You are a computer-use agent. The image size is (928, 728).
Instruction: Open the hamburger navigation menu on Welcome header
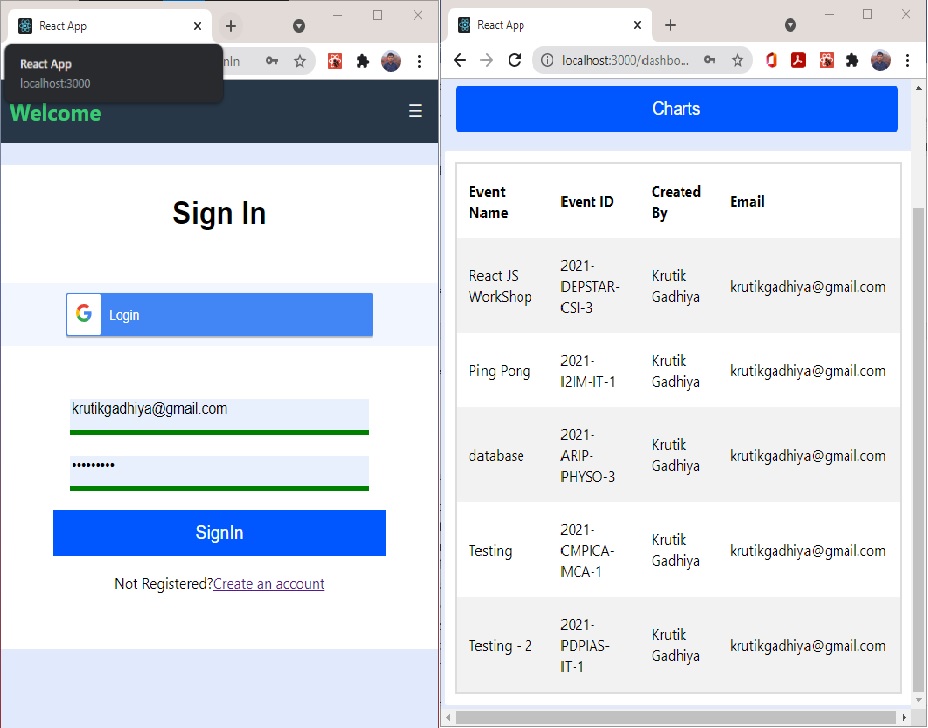click(415, 111)
